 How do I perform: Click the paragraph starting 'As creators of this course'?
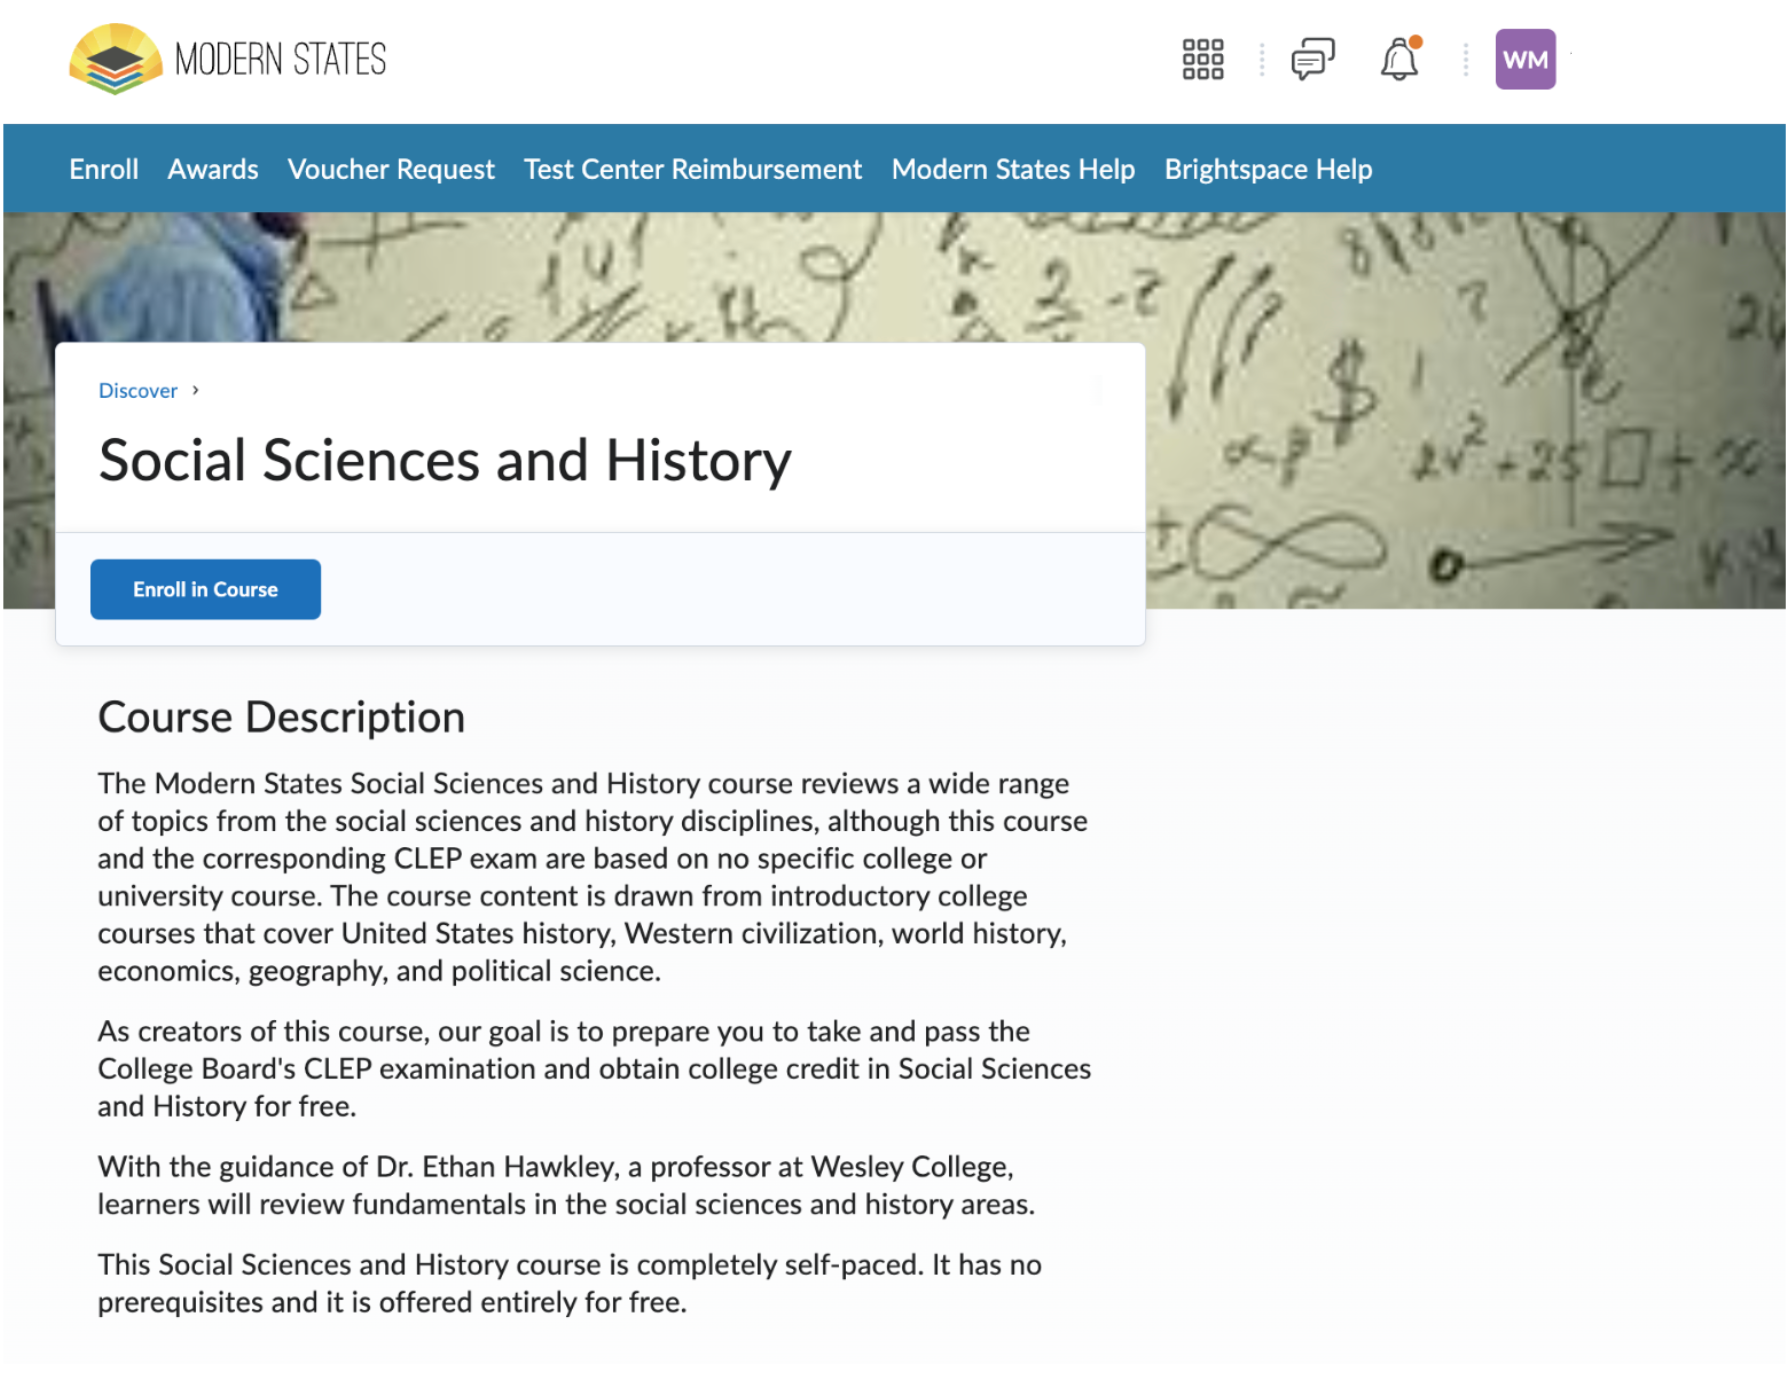pos(594,1068)
